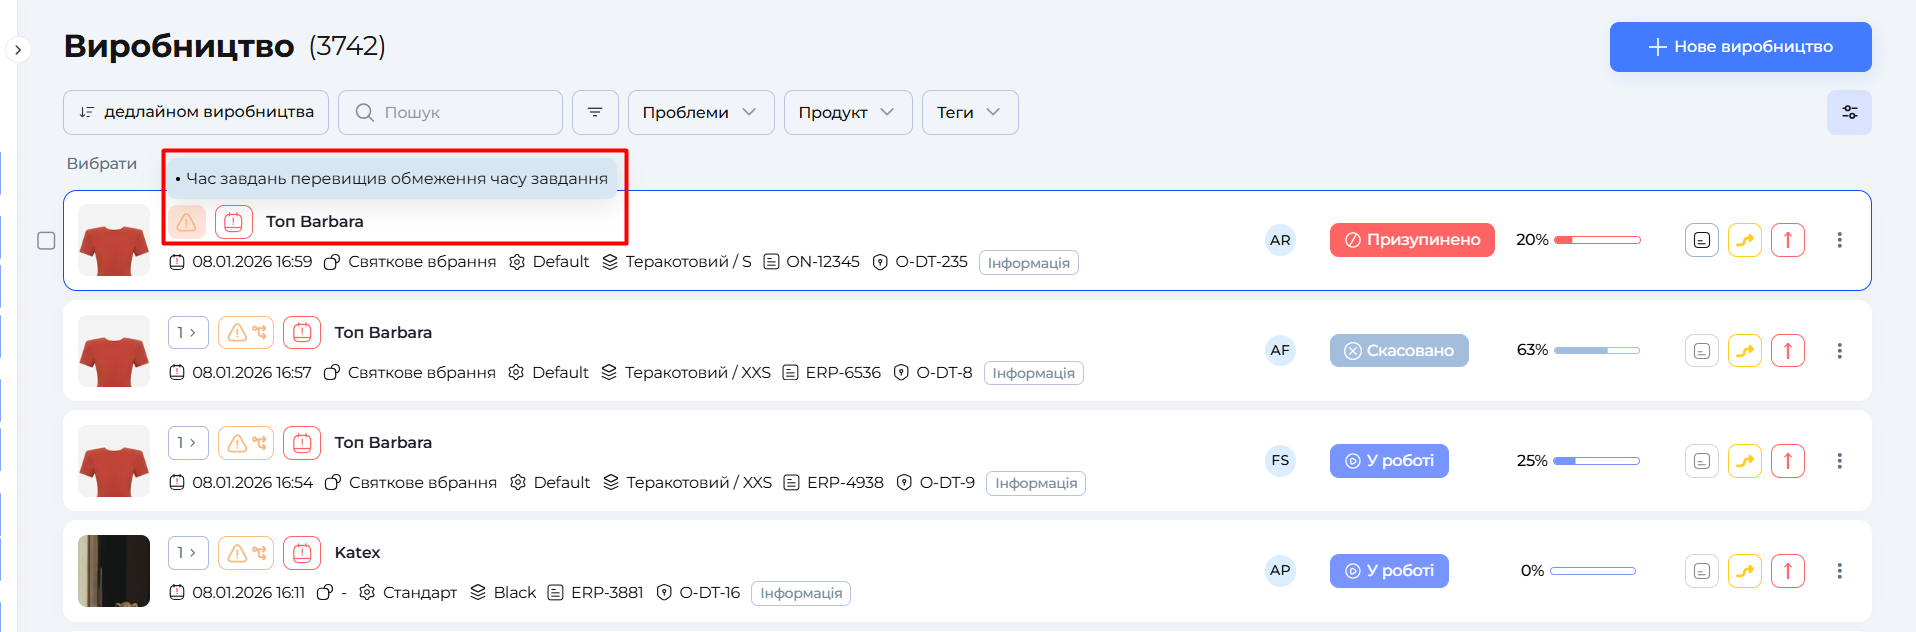The width and height of the screenshot is (1916, 632).
Task: Click the Призупинено status badge
Action: 1411,240
